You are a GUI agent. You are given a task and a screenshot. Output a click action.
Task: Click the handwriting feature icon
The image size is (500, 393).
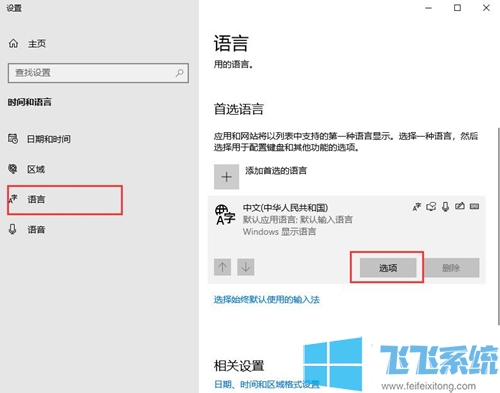(460, 206)
